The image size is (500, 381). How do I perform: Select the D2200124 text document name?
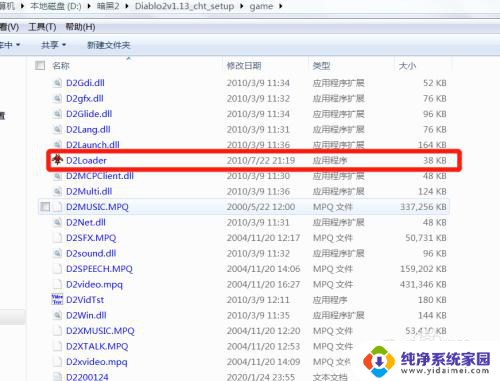click(87, 377)
